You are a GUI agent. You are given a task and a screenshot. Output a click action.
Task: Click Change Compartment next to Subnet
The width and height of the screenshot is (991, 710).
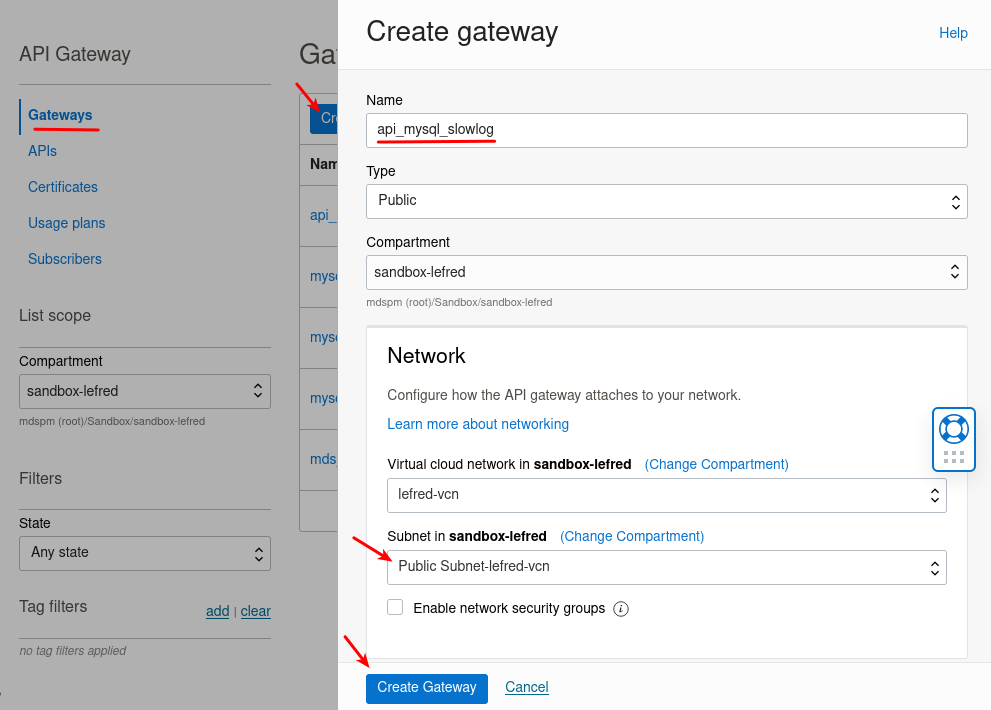[x=632, y=536]
